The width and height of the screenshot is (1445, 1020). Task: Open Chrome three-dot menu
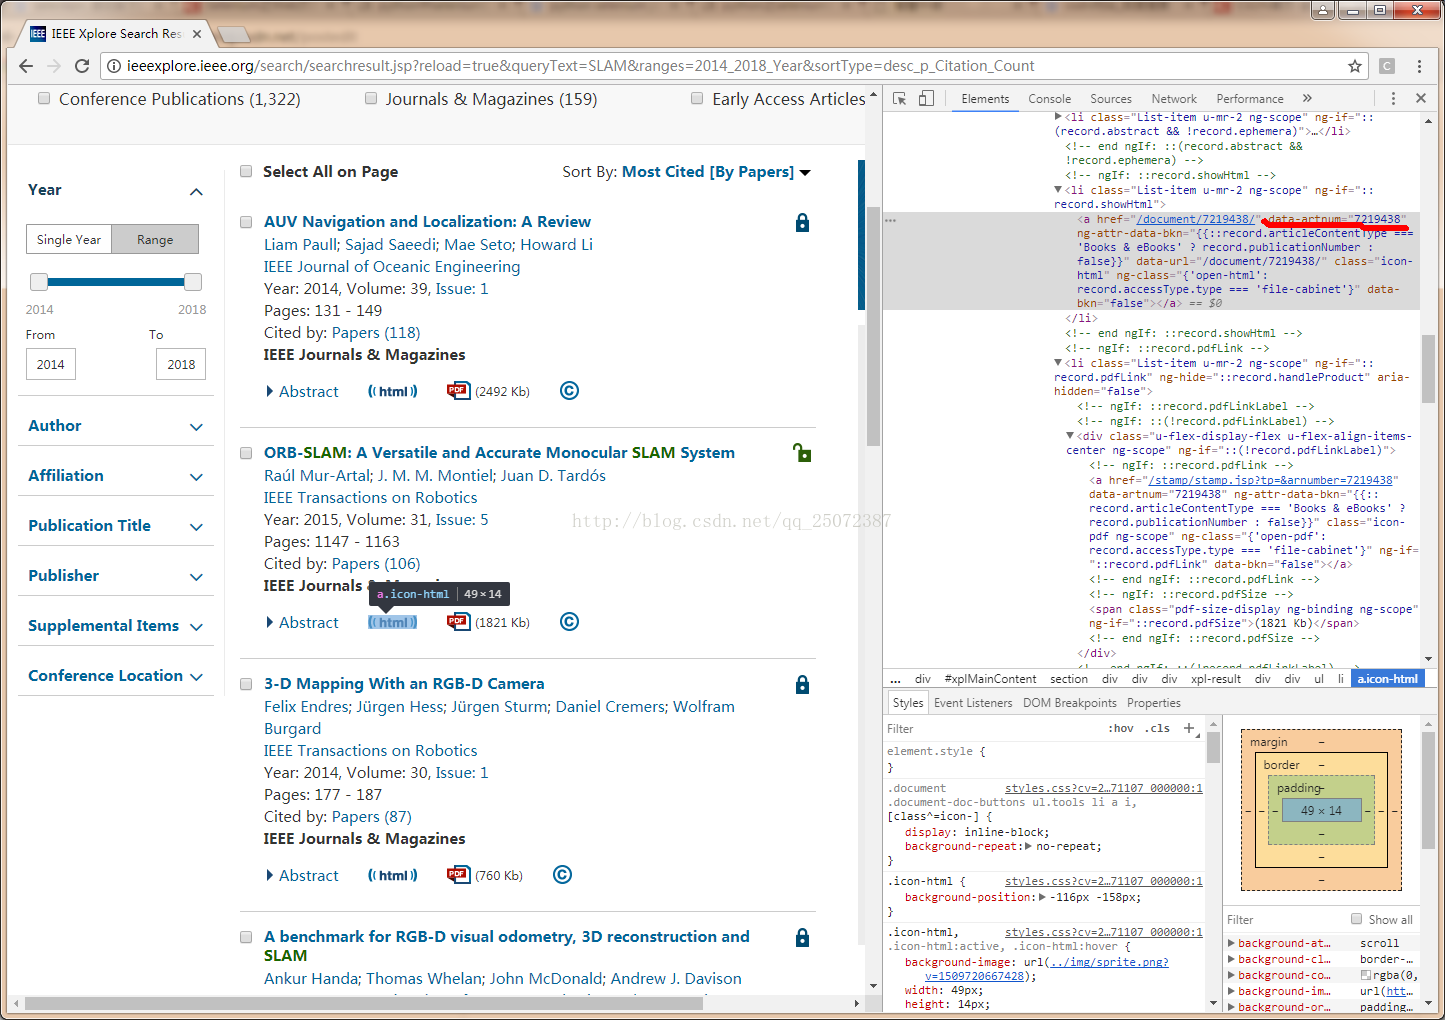(x=1419, y=66)
